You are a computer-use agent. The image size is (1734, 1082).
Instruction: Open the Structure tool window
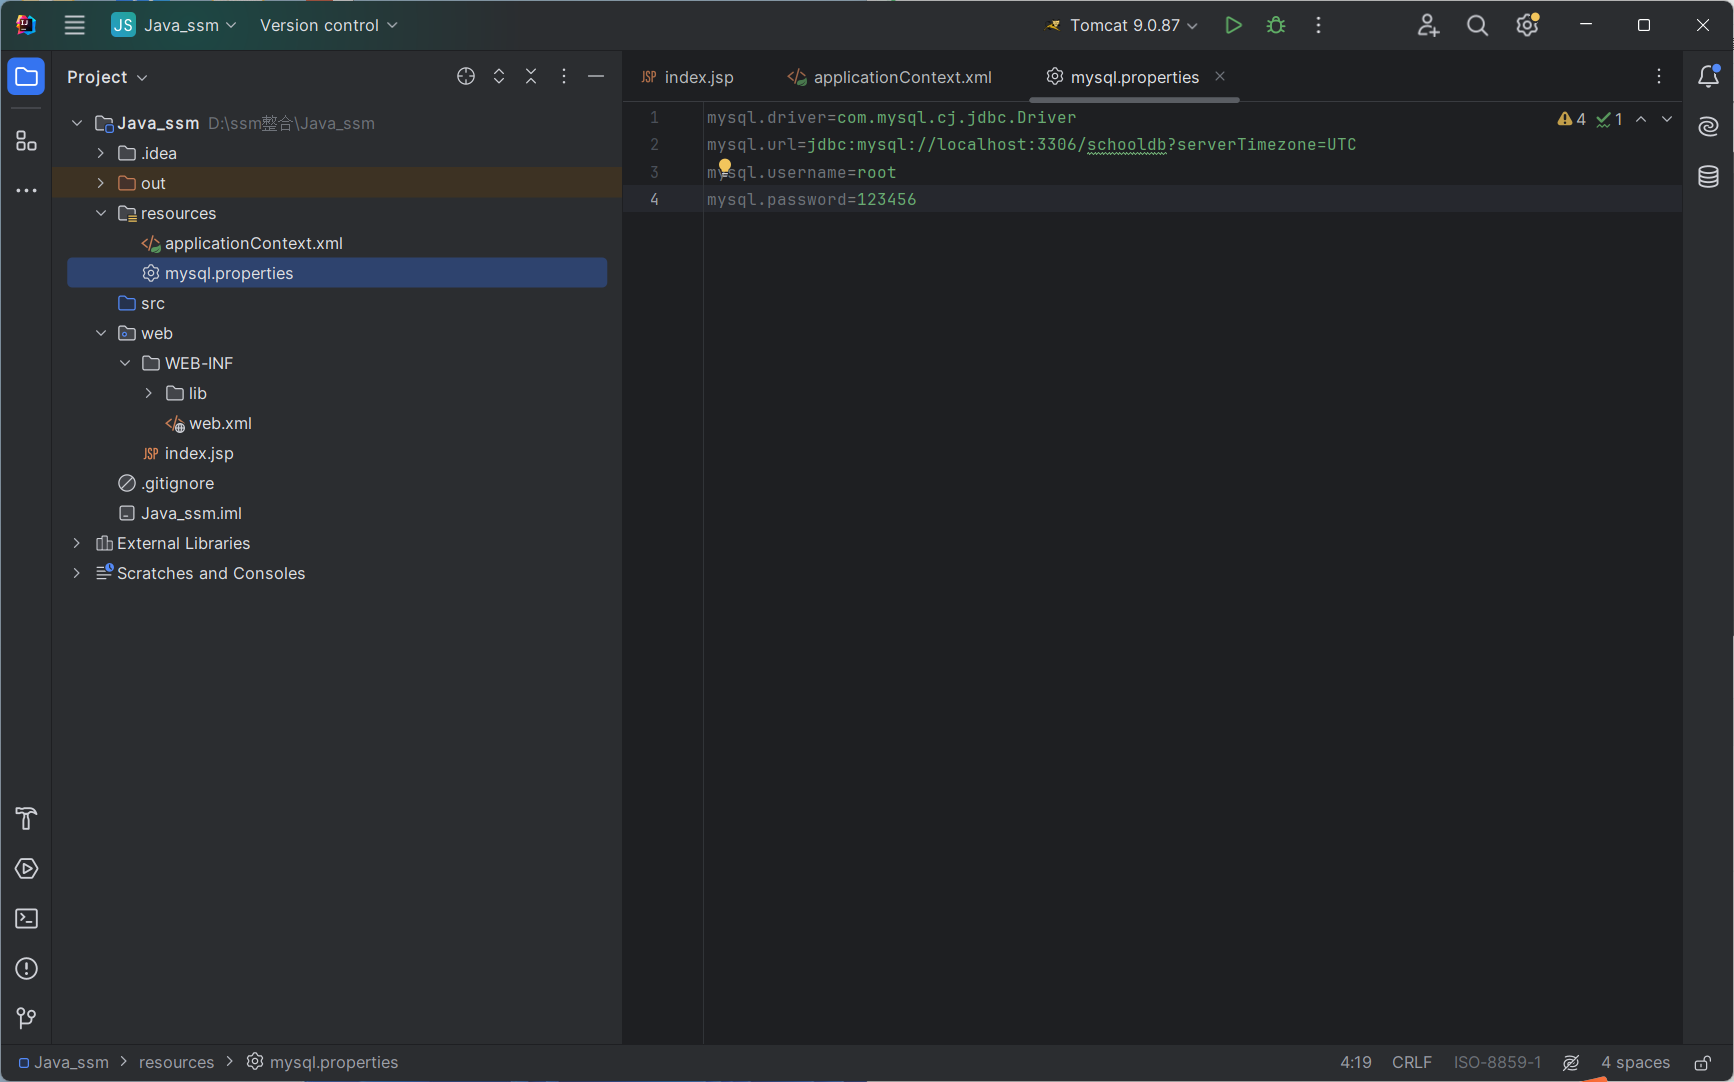click(x=27, y=141)
